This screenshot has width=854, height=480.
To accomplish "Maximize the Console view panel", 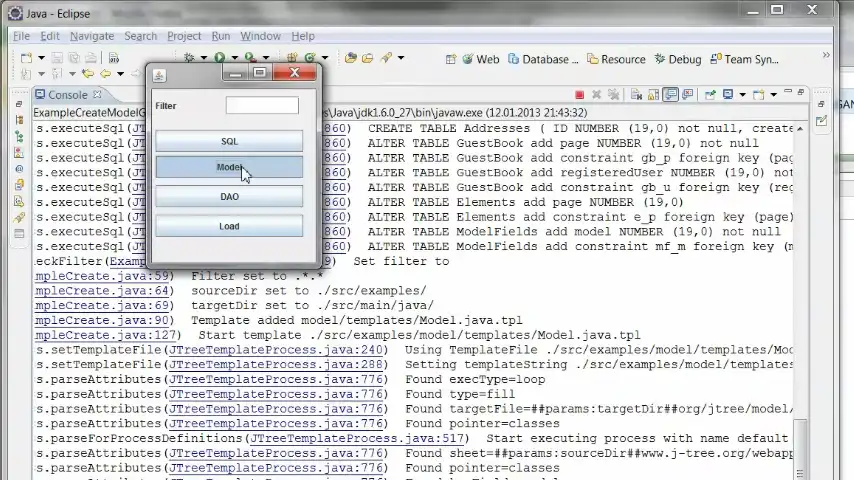I will 801,92.
